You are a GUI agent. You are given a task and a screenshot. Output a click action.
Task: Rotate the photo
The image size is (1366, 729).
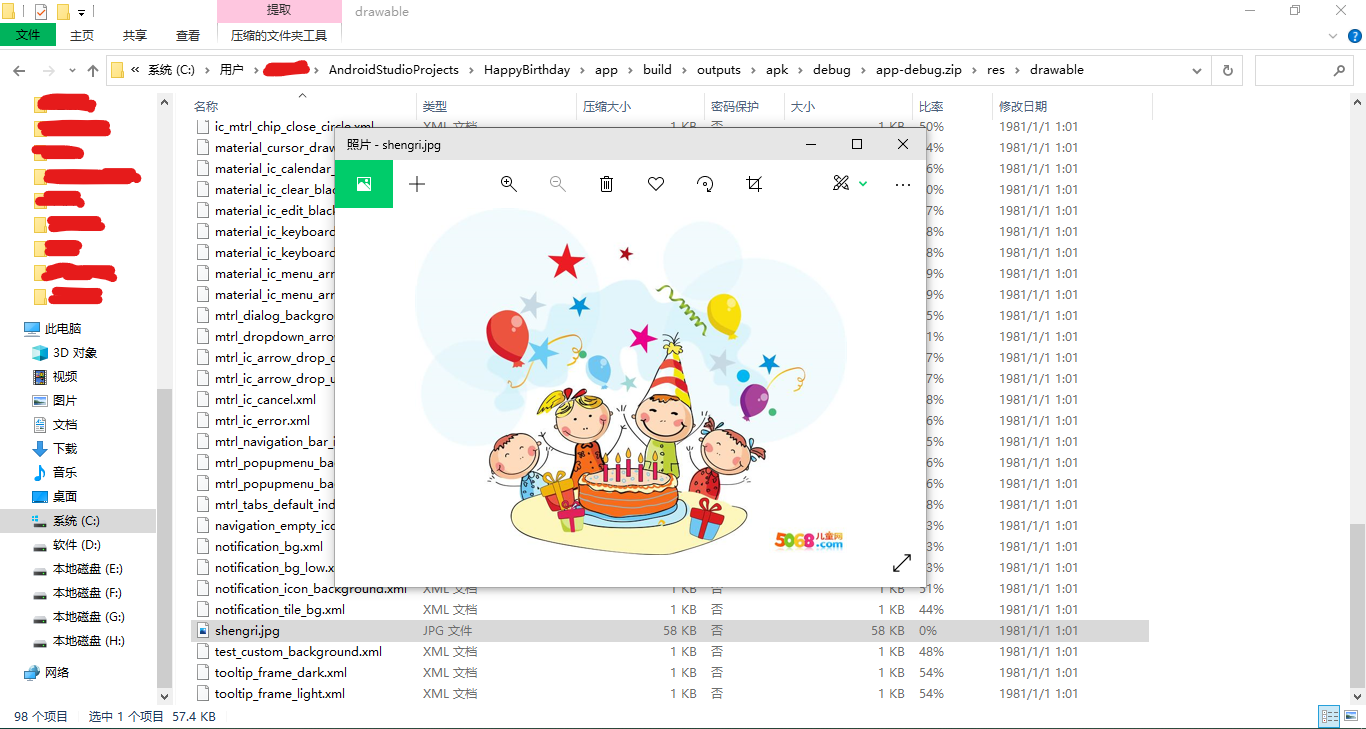pos(705,184)
